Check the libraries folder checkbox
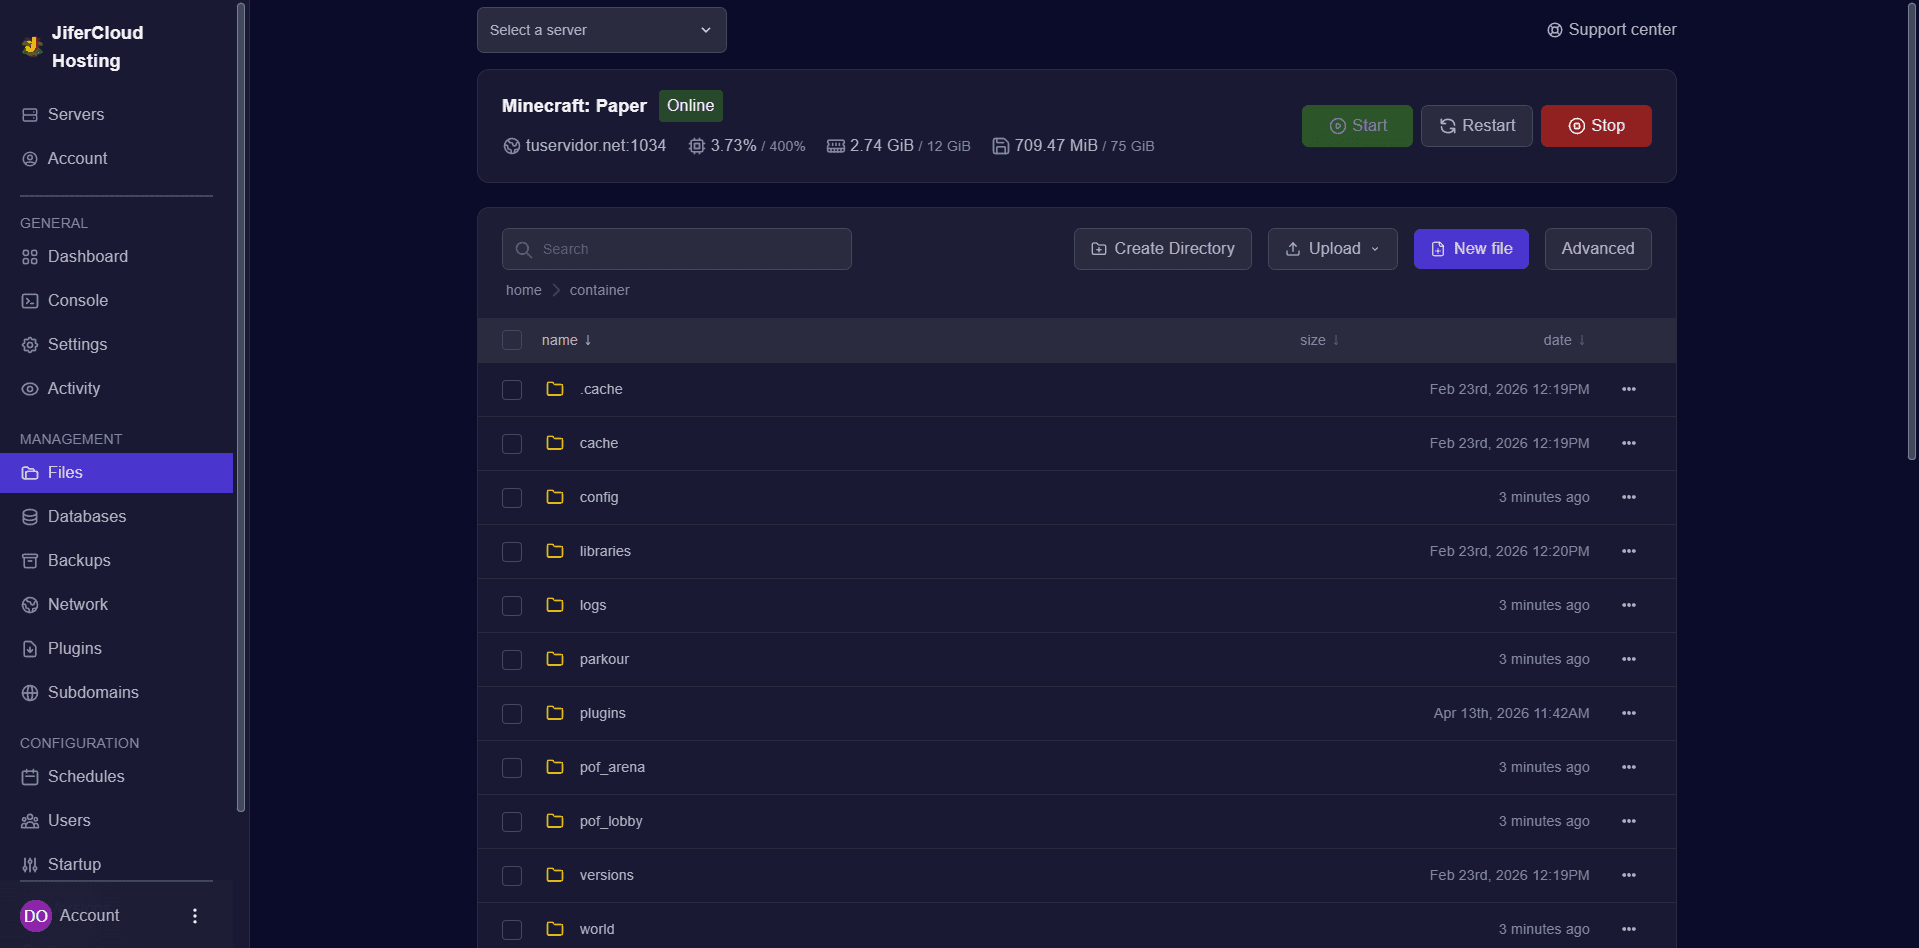This screenshot has height=948, width=1919. (512, 551)
